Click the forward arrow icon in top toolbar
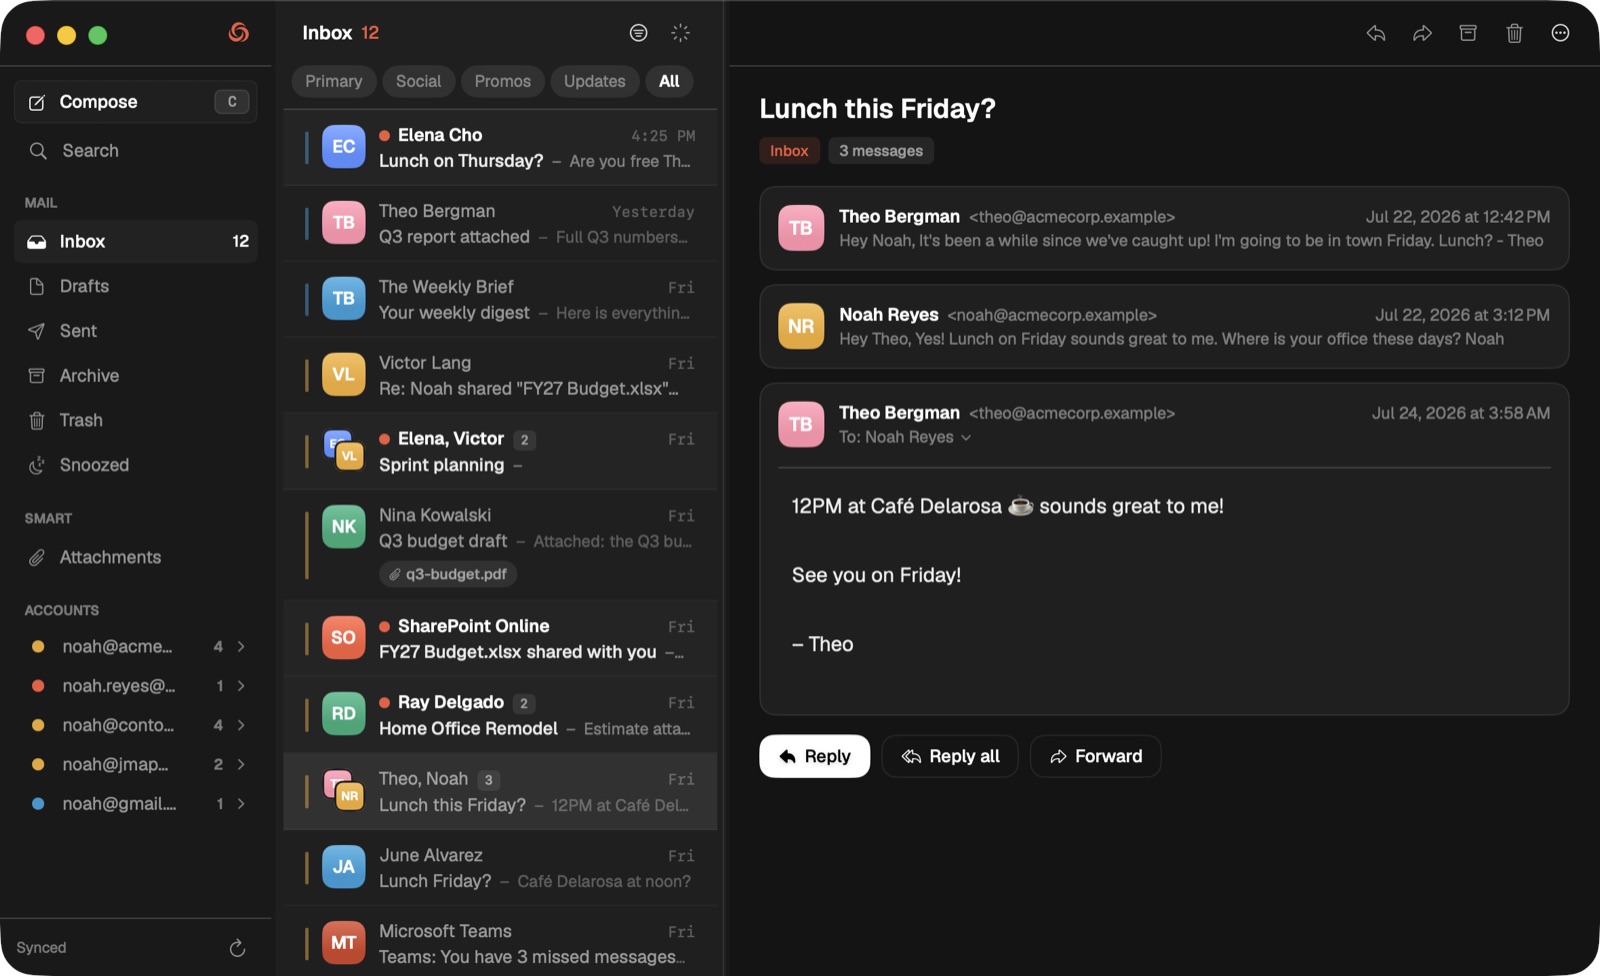 [x=1422, y=33]
